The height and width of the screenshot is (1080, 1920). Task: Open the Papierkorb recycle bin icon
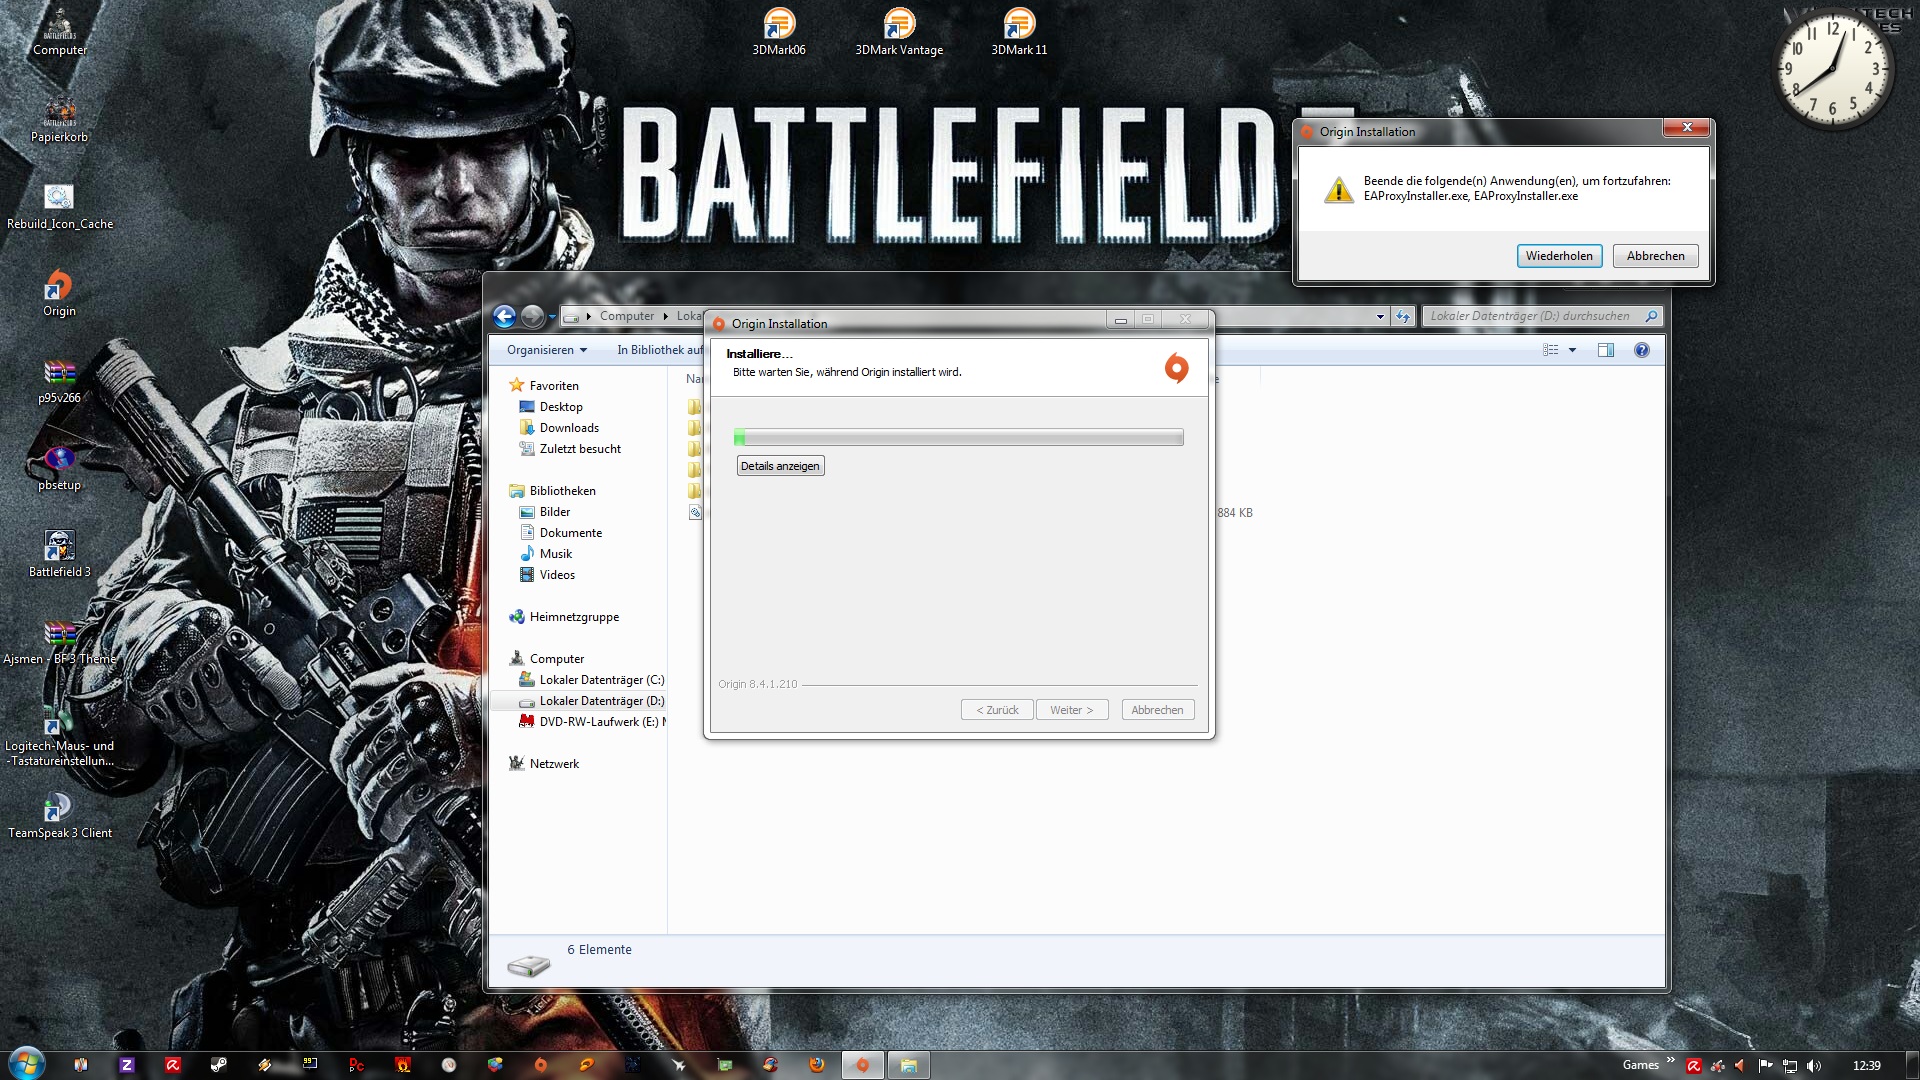pyautogui.click(x=60, y=119)
